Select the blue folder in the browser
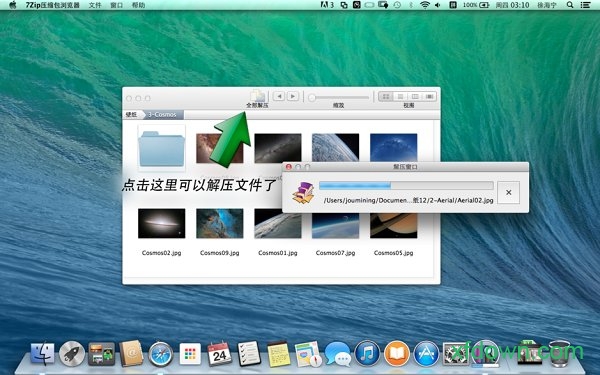 (x=161, y=148)
